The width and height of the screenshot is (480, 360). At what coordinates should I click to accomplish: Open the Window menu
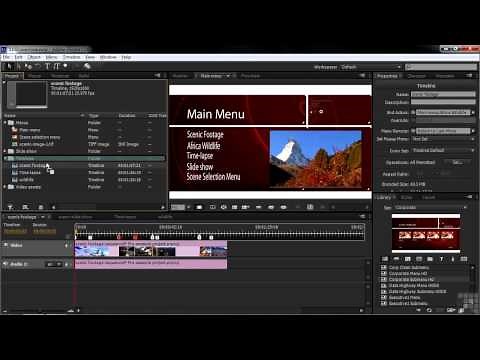click(108, 57)
